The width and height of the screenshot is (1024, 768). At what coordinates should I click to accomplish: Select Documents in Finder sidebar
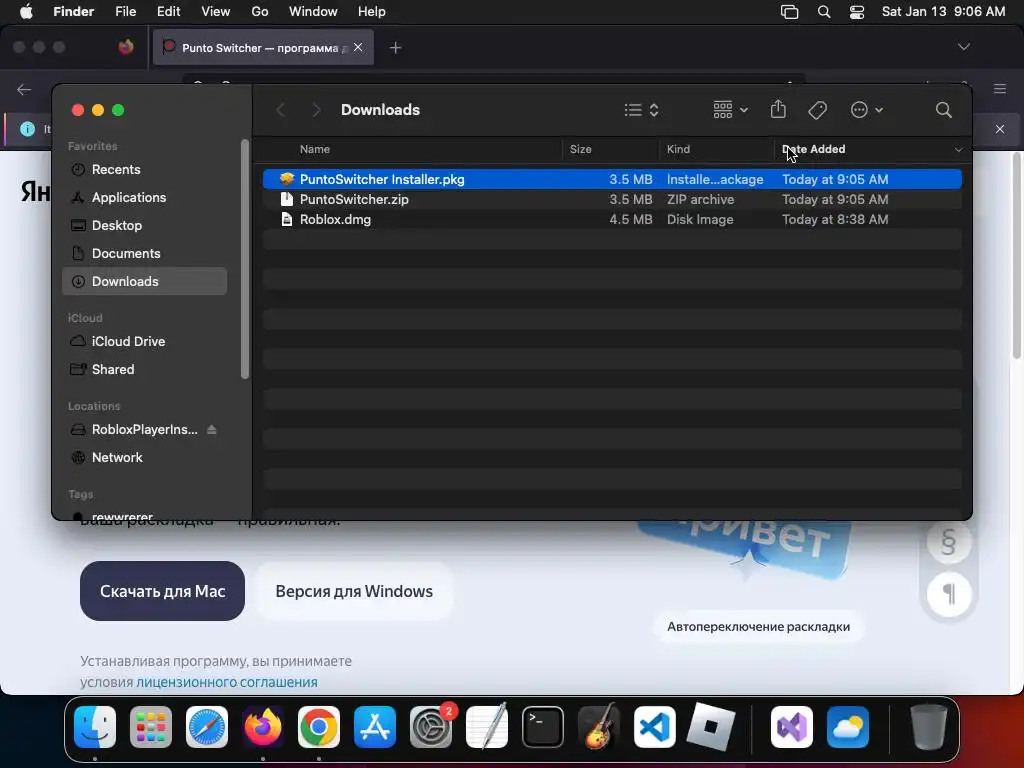[144, 254]
